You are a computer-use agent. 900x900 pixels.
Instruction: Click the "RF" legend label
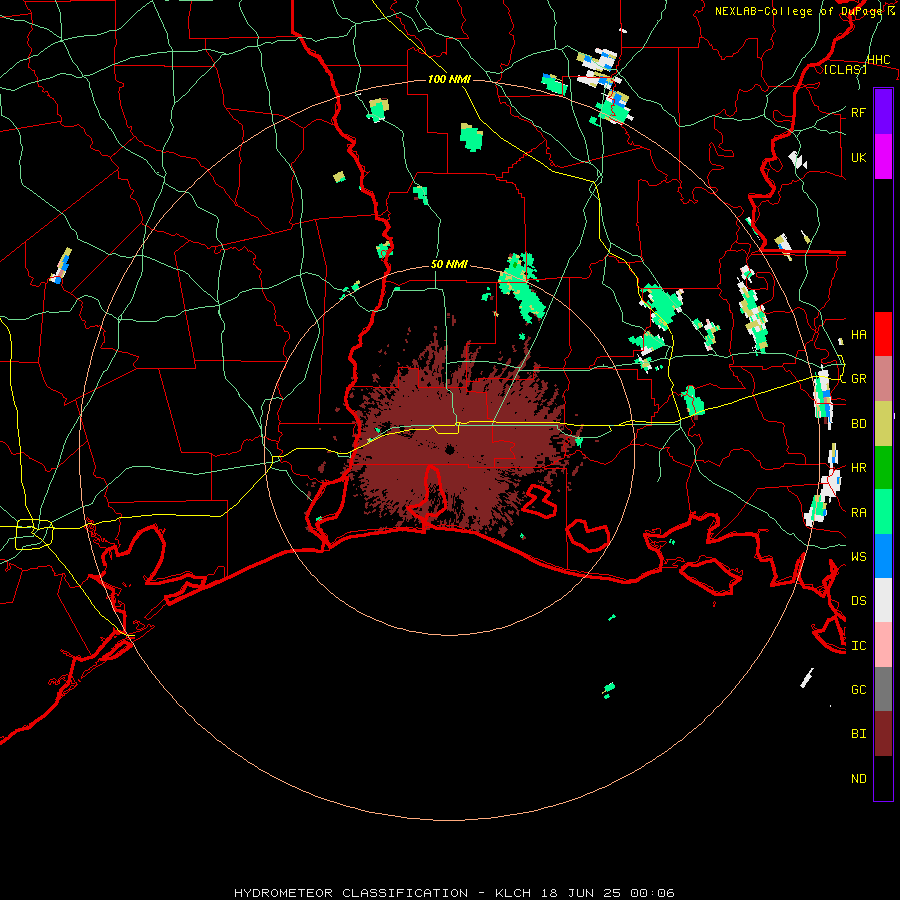click(x=859, y=112)
